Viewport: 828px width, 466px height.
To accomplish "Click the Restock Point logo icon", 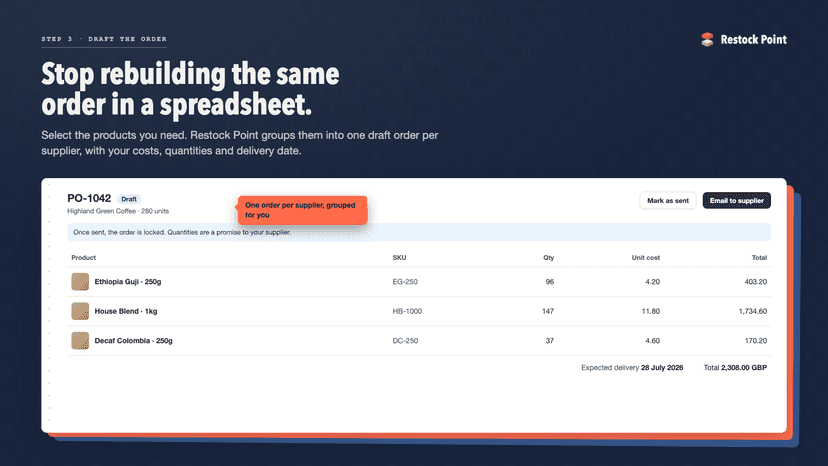I will tap(707, 39).
